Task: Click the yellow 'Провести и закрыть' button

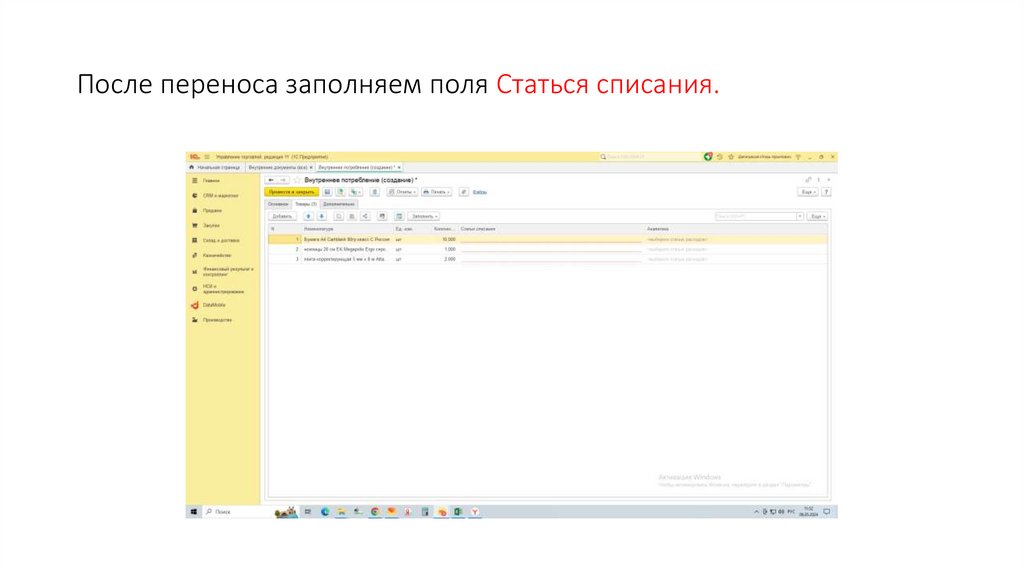Action: [x=291, y=192]
